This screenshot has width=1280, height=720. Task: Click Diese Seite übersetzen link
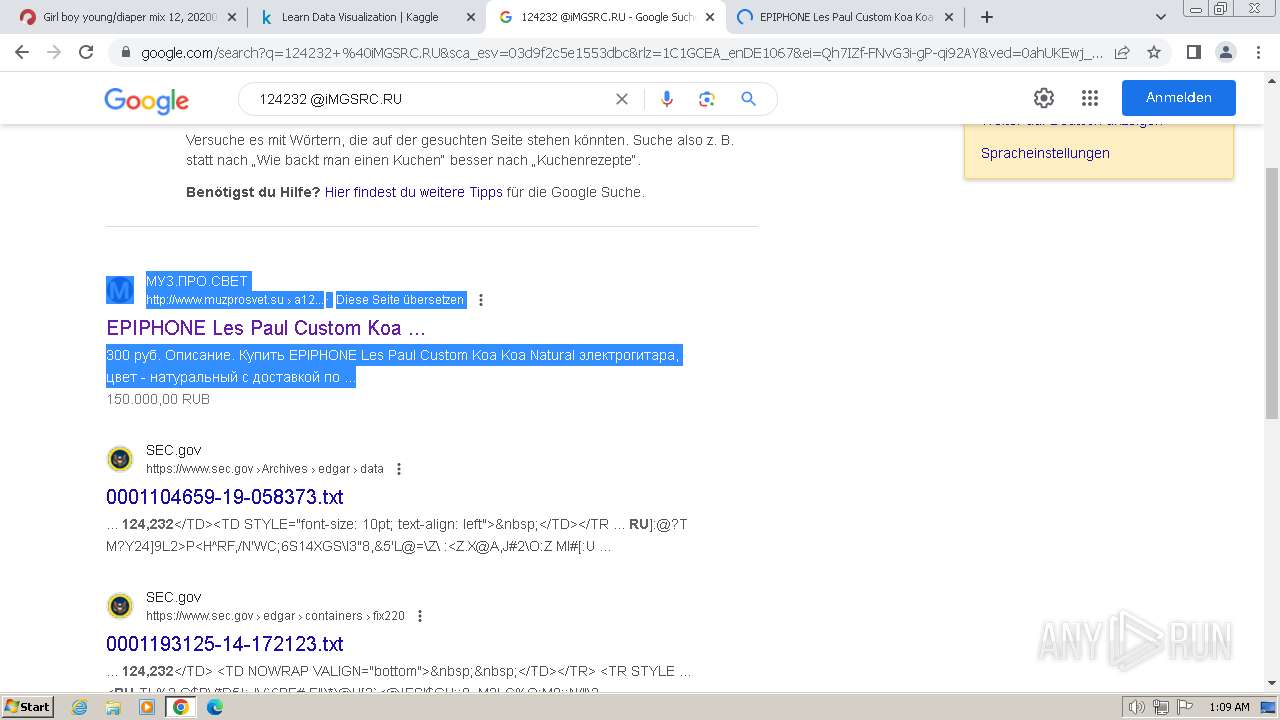click(400, 300)
